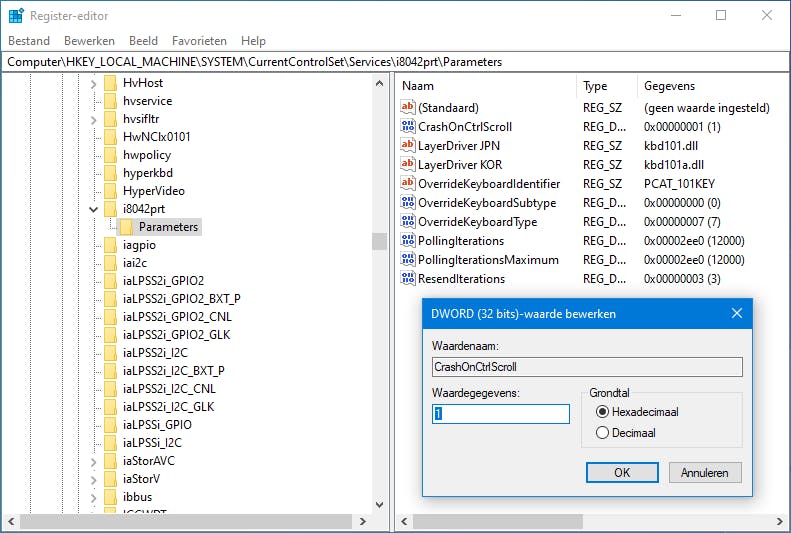Click the PollingIterations DWORD icon
The width and height of the screenshot is (791, 533).
[x=408, y=240]
